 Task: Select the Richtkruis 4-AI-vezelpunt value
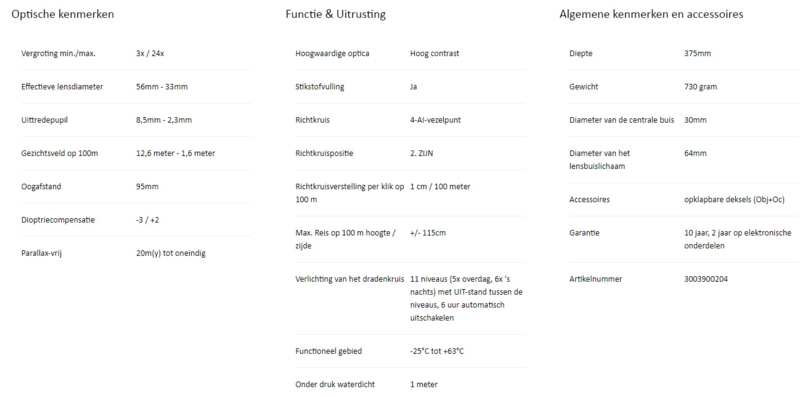pos(435,120)
